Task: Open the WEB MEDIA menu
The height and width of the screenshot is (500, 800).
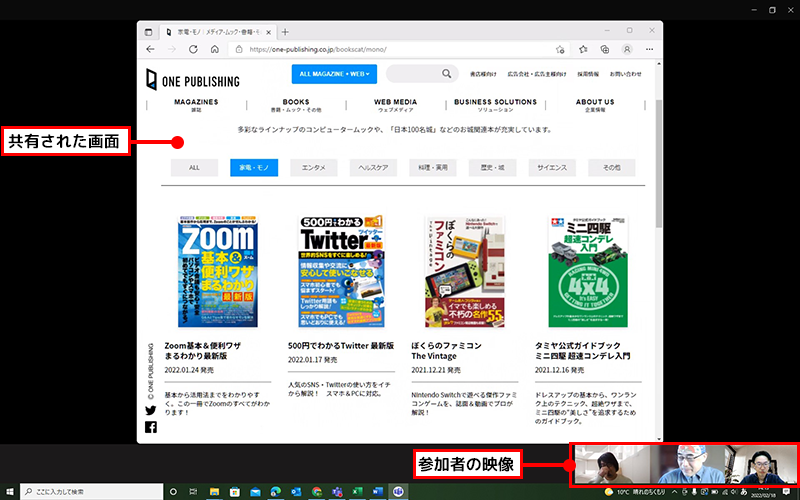Action: pyautogui.click(x=395, y=105)
